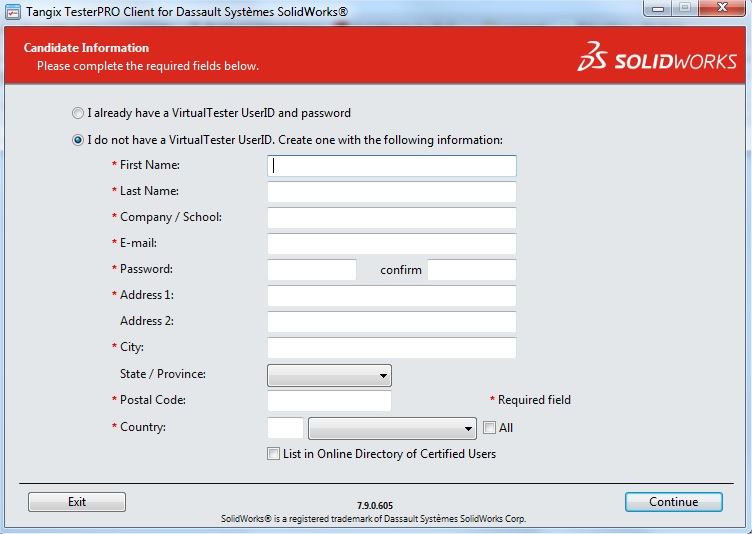
Task: Click the SolidWorks logo in the banner
Action: point(655,58)
